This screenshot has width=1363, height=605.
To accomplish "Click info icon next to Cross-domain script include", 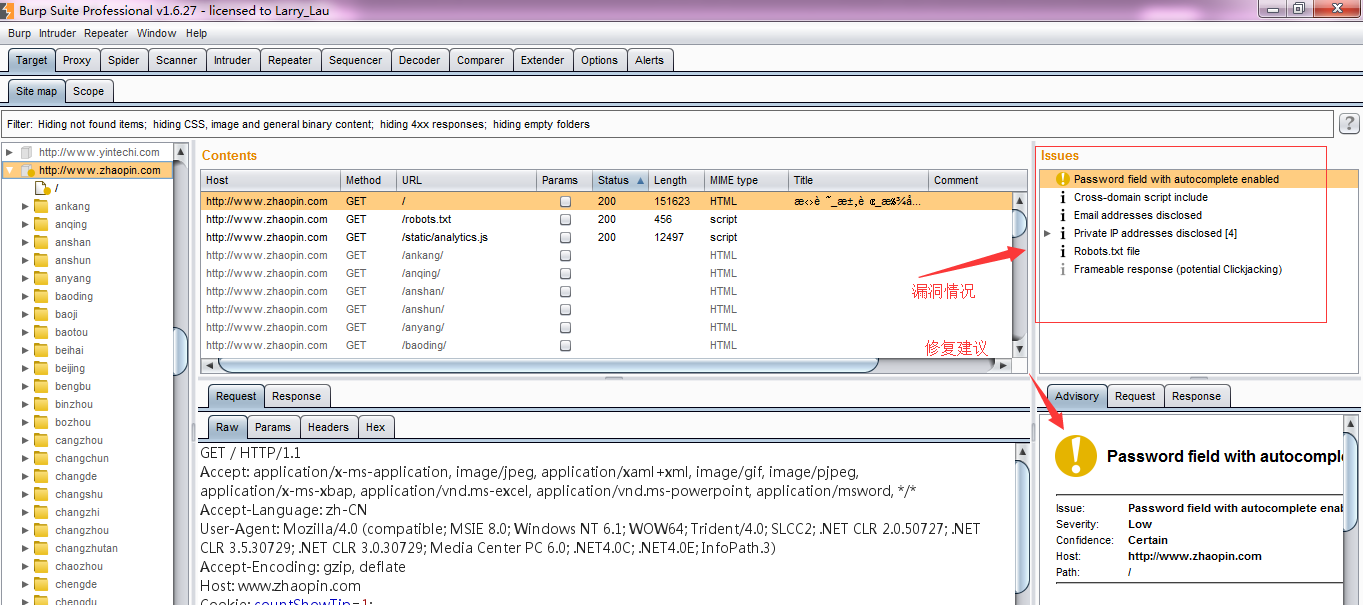I will pyautogui.click(x=1062, y=197).
